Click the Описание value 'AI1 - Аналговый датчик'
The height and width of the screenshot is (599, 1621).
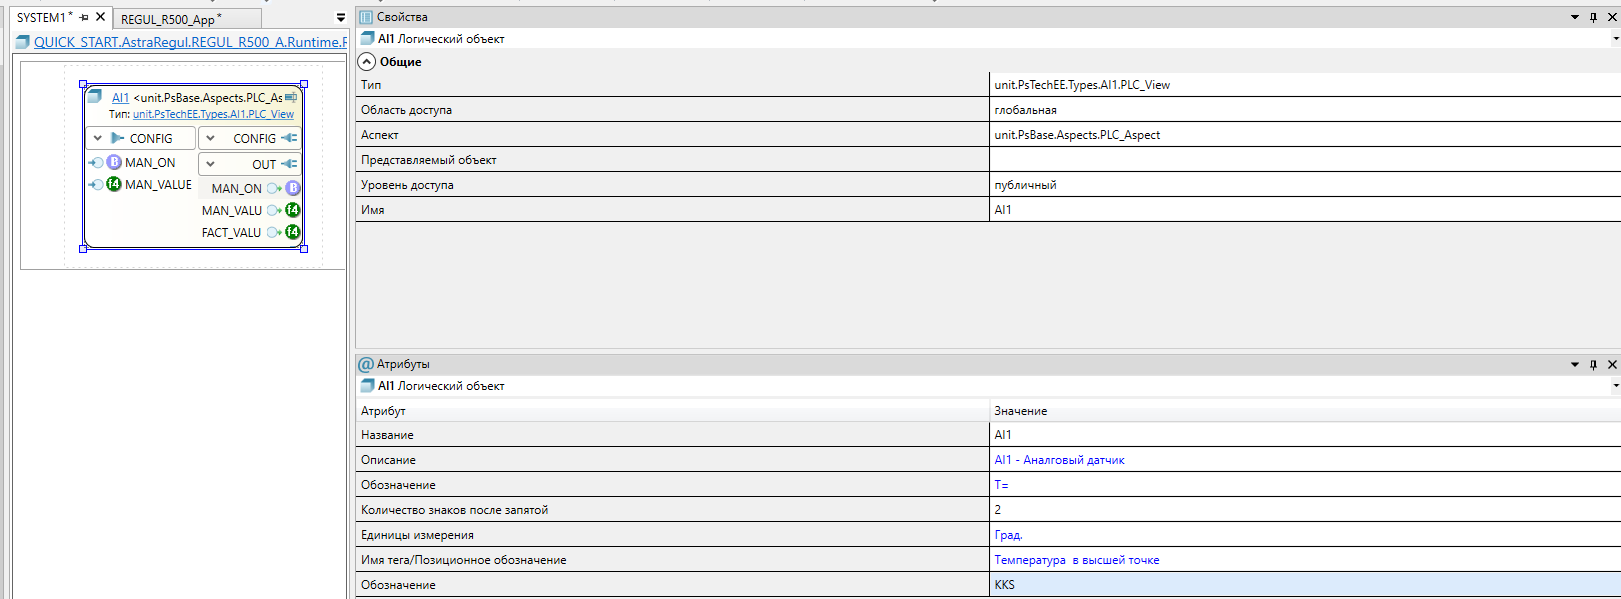click(1059, 460)
